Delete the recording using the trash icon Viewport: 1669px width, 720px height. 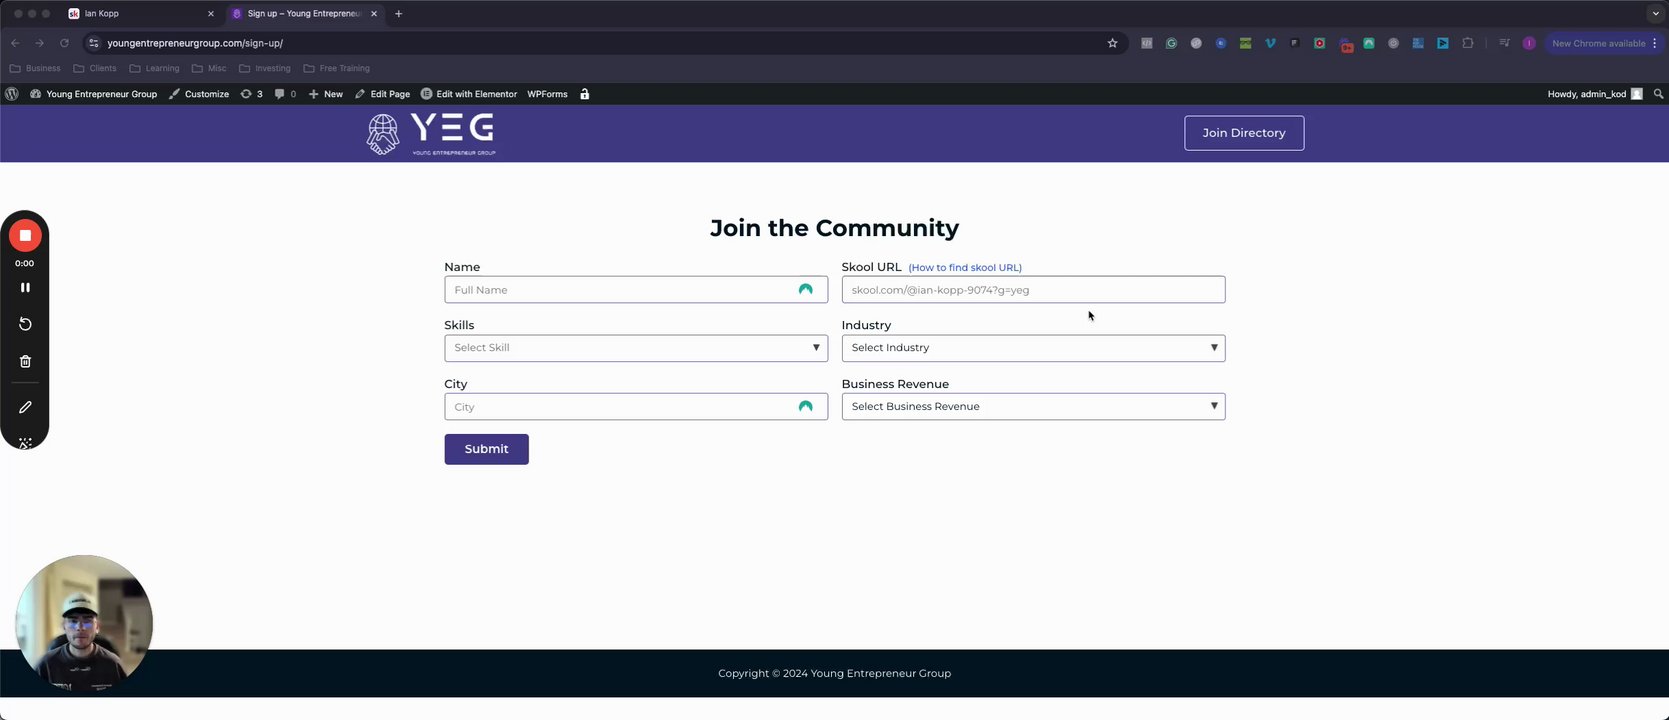click(x=25, y=362)
